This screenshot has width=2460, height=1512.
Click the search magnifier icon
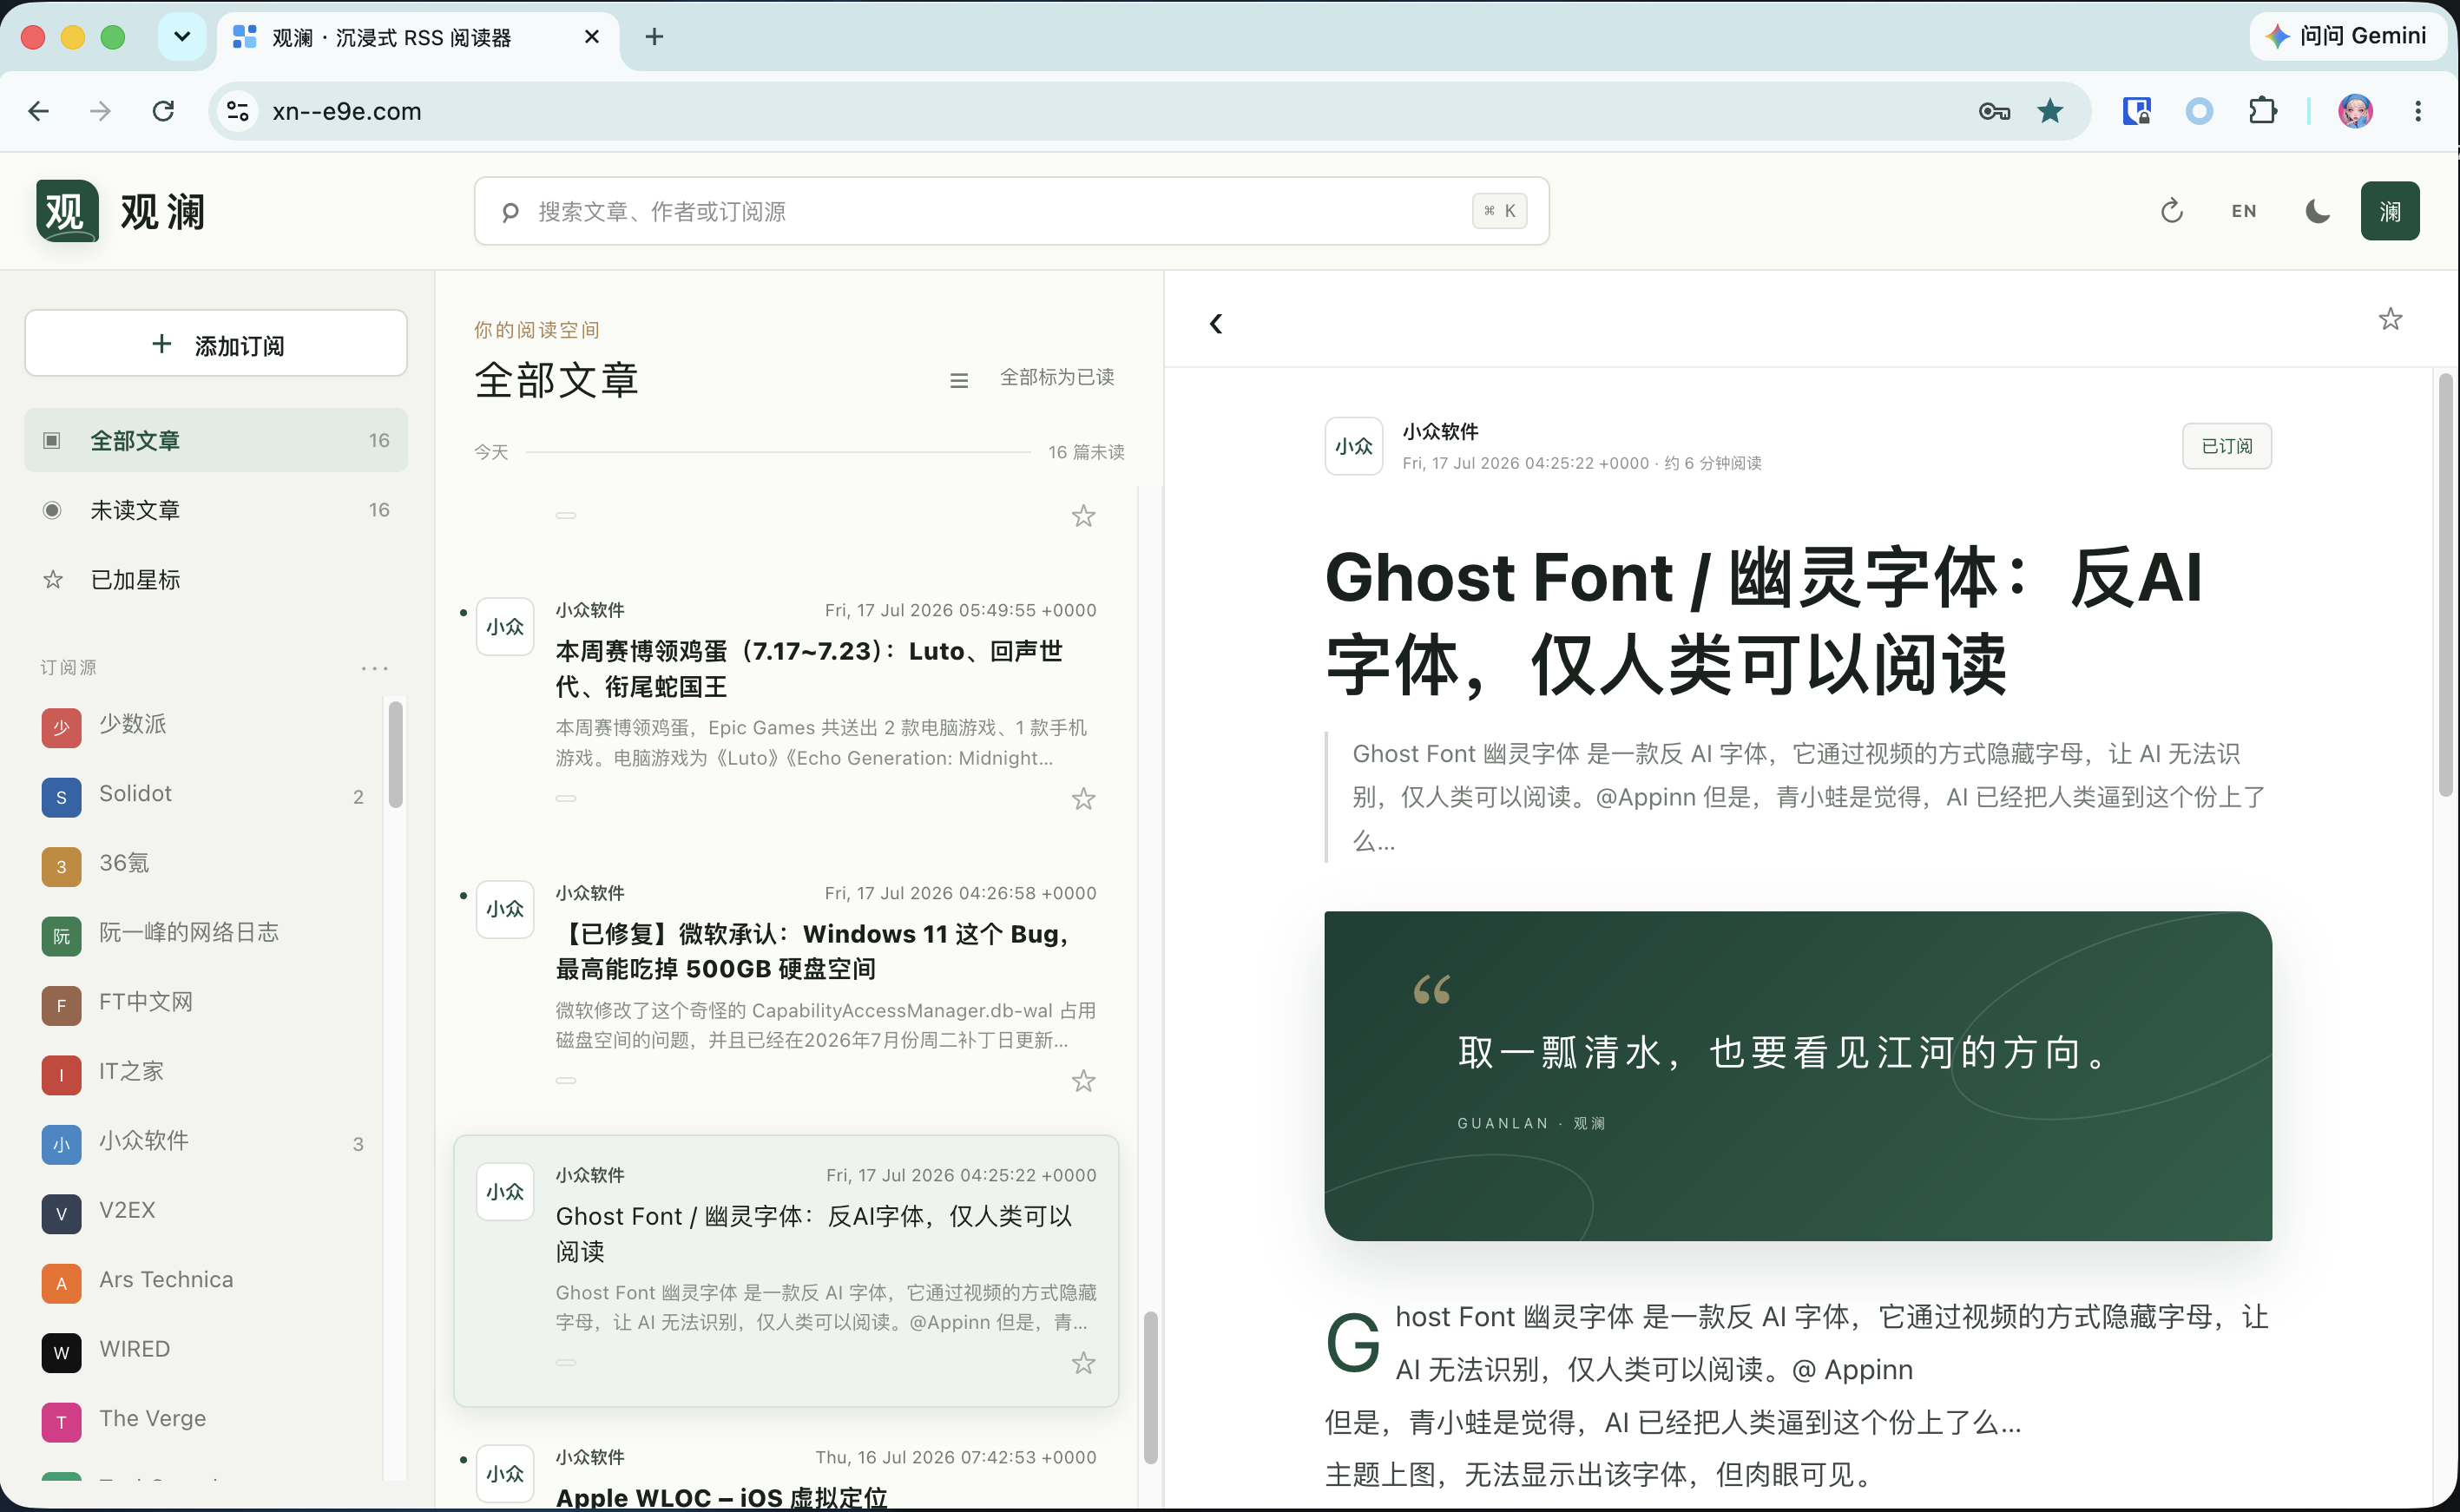[x=510, y=212]
